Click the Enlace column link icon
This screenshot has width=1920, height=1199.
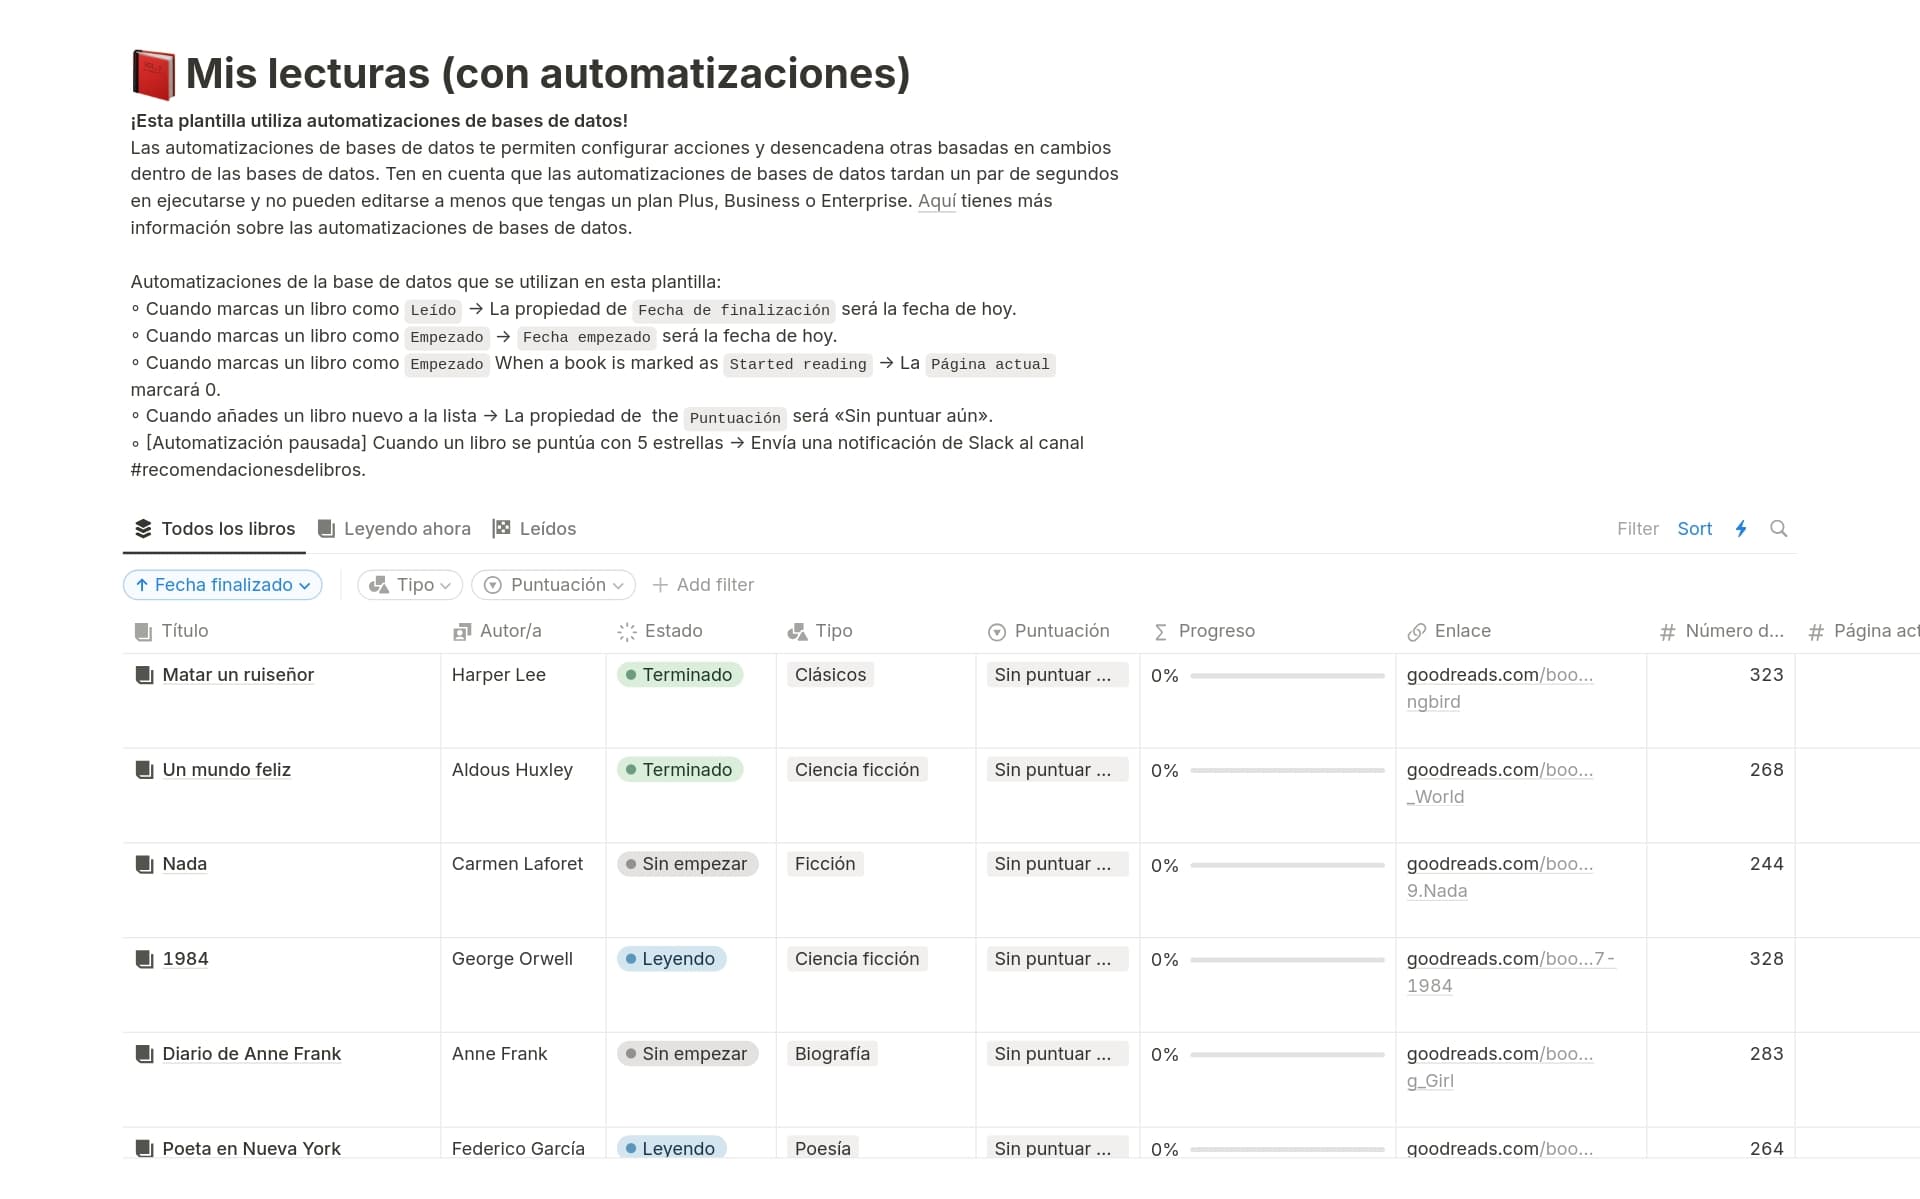[x=1416, y=632]
